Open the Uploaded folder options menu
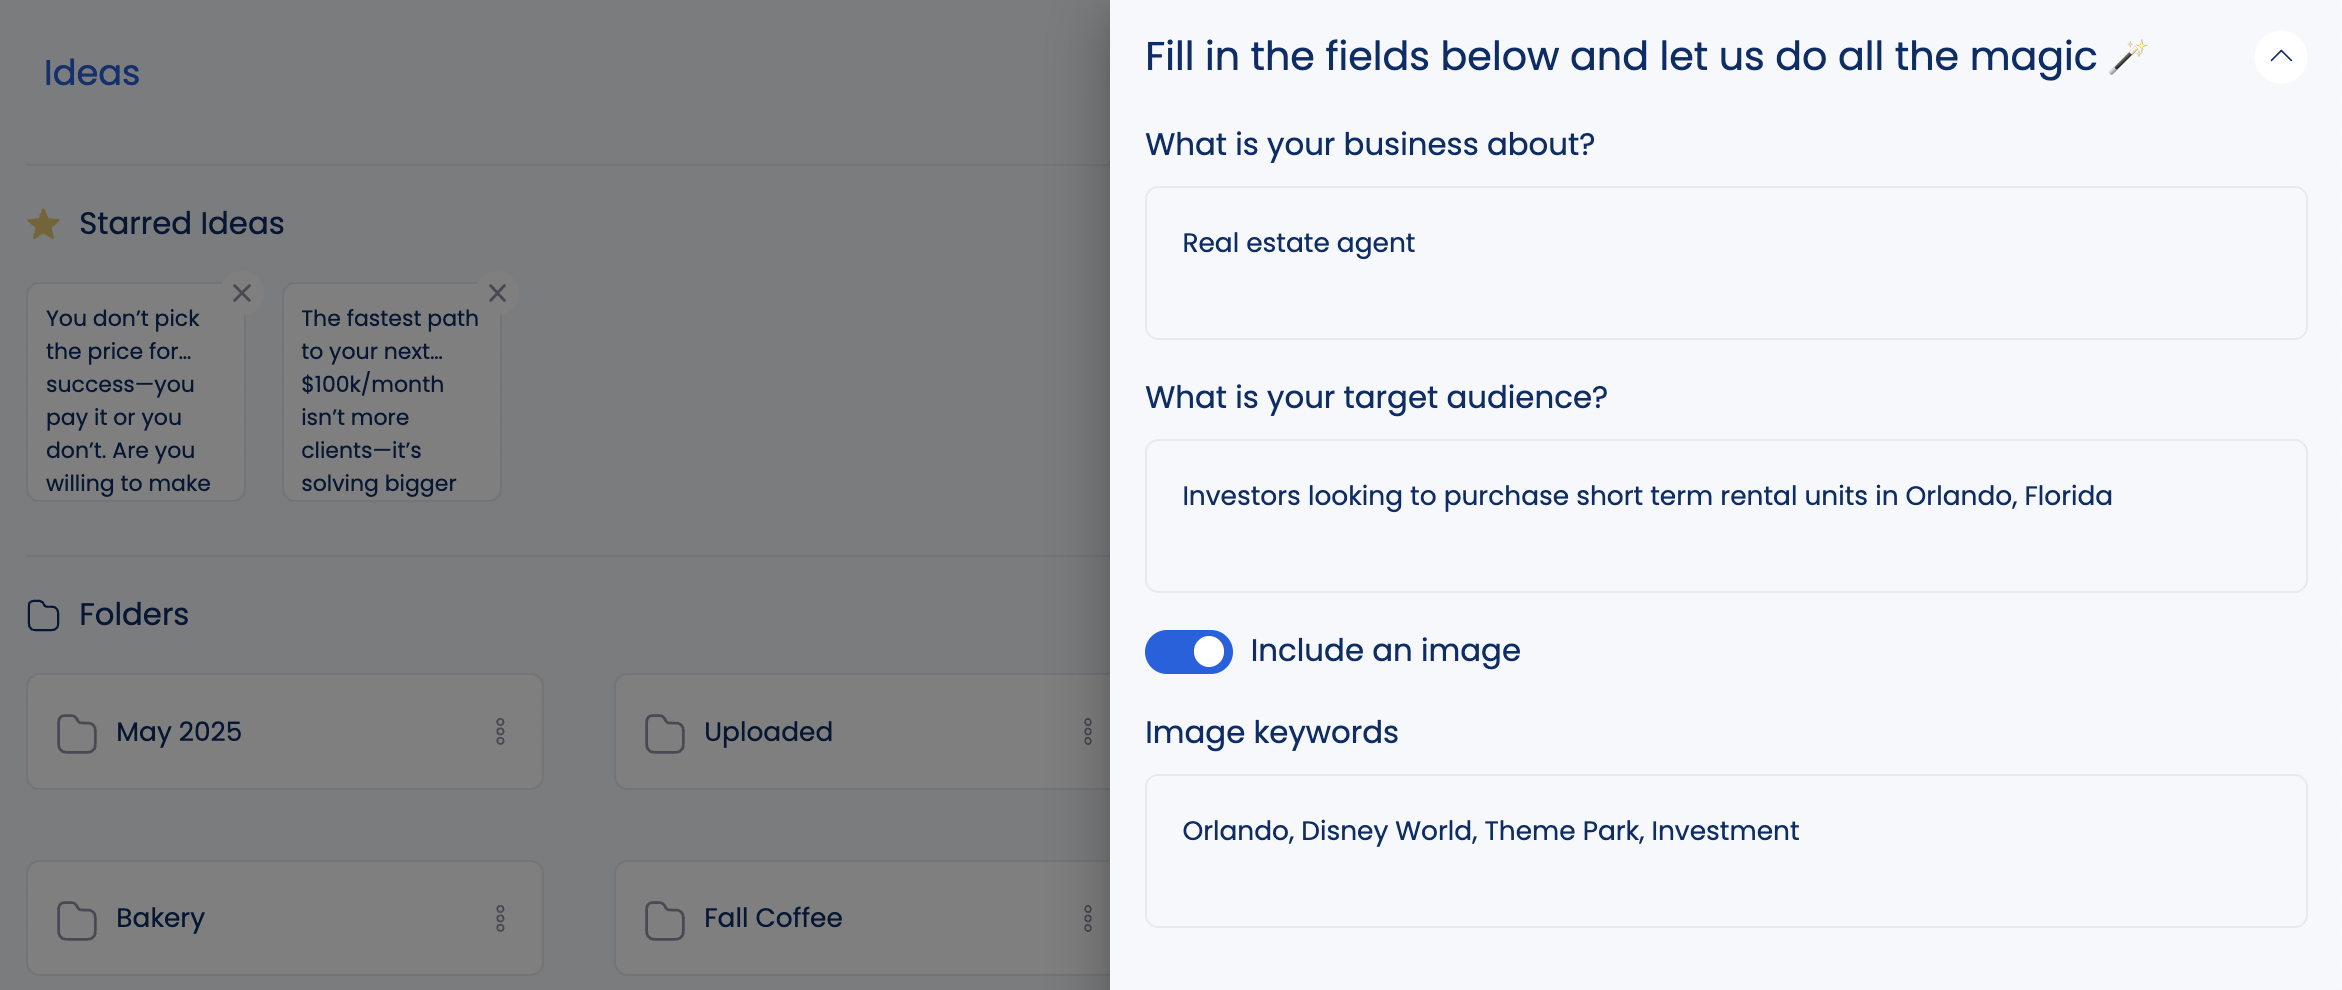The image size is (2342, 990). coord(1088,732)
